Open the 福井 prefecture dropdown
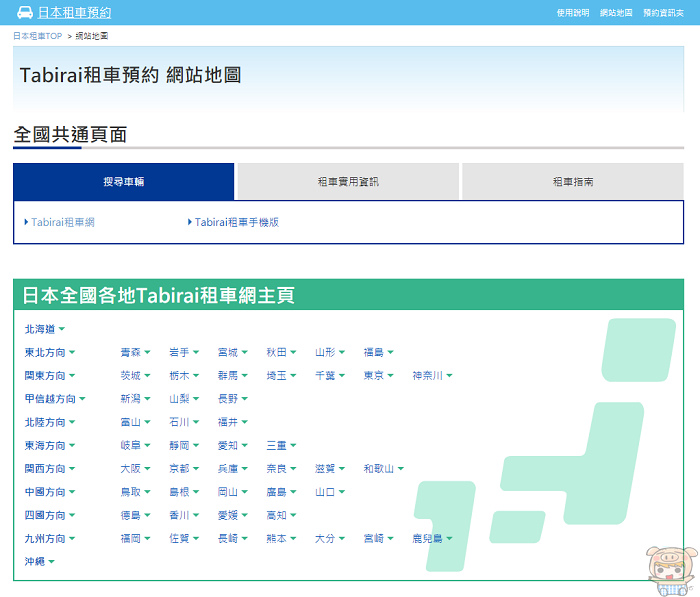 (x=233, y=422)
